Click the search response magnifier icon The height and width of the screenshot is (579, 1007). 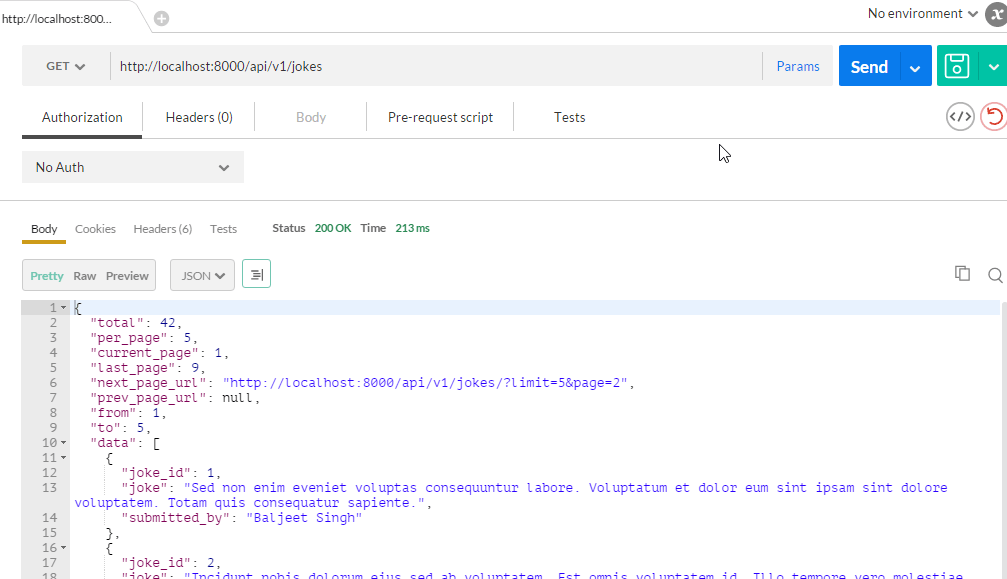[x=995, y=275]
